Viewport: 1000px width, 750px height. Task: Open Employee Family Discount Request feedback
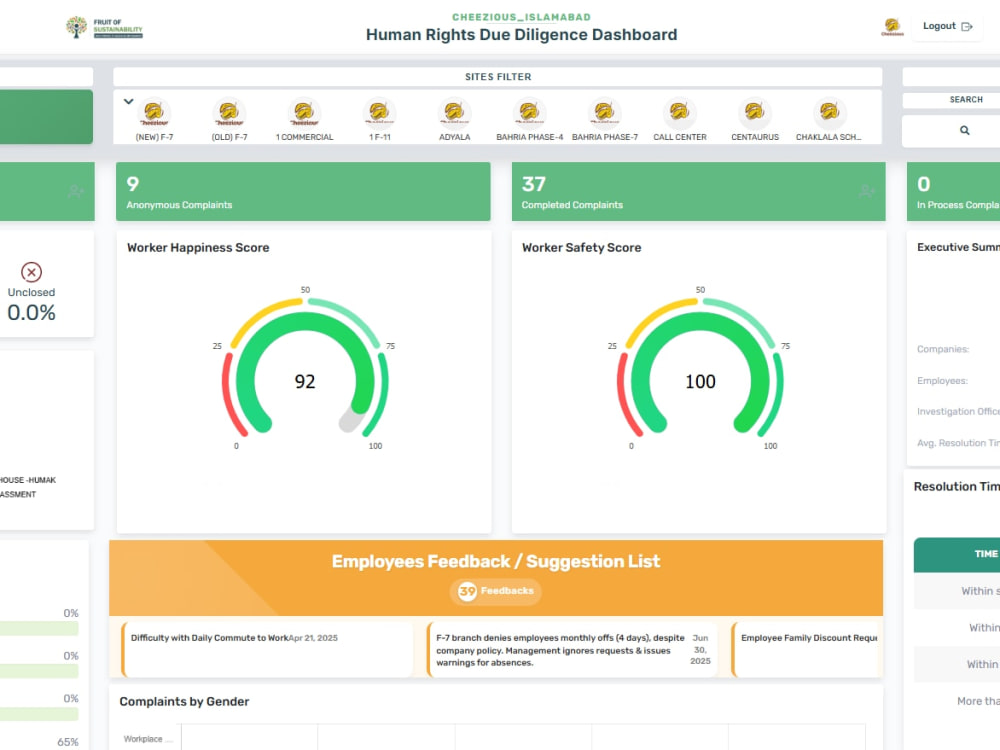click(x=807, y=649)
